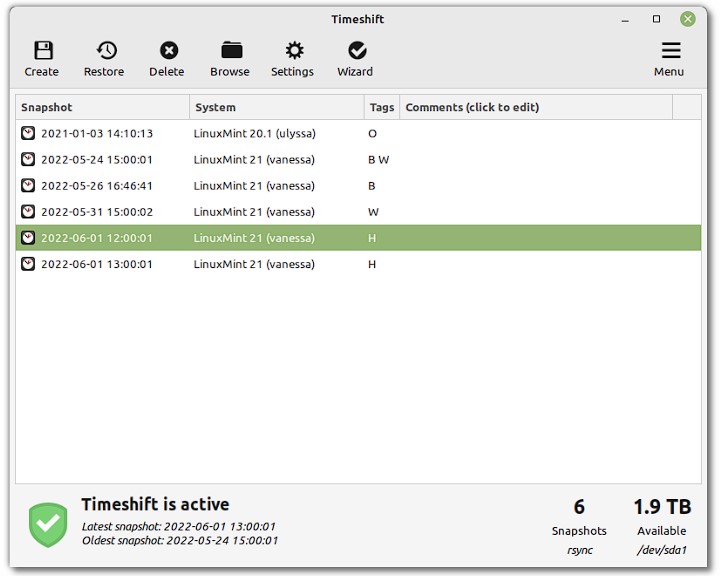Click the W tag of 2022-05-31 snapshot
This screenshot has height=576, width=725.
click(x=373, y=212)
